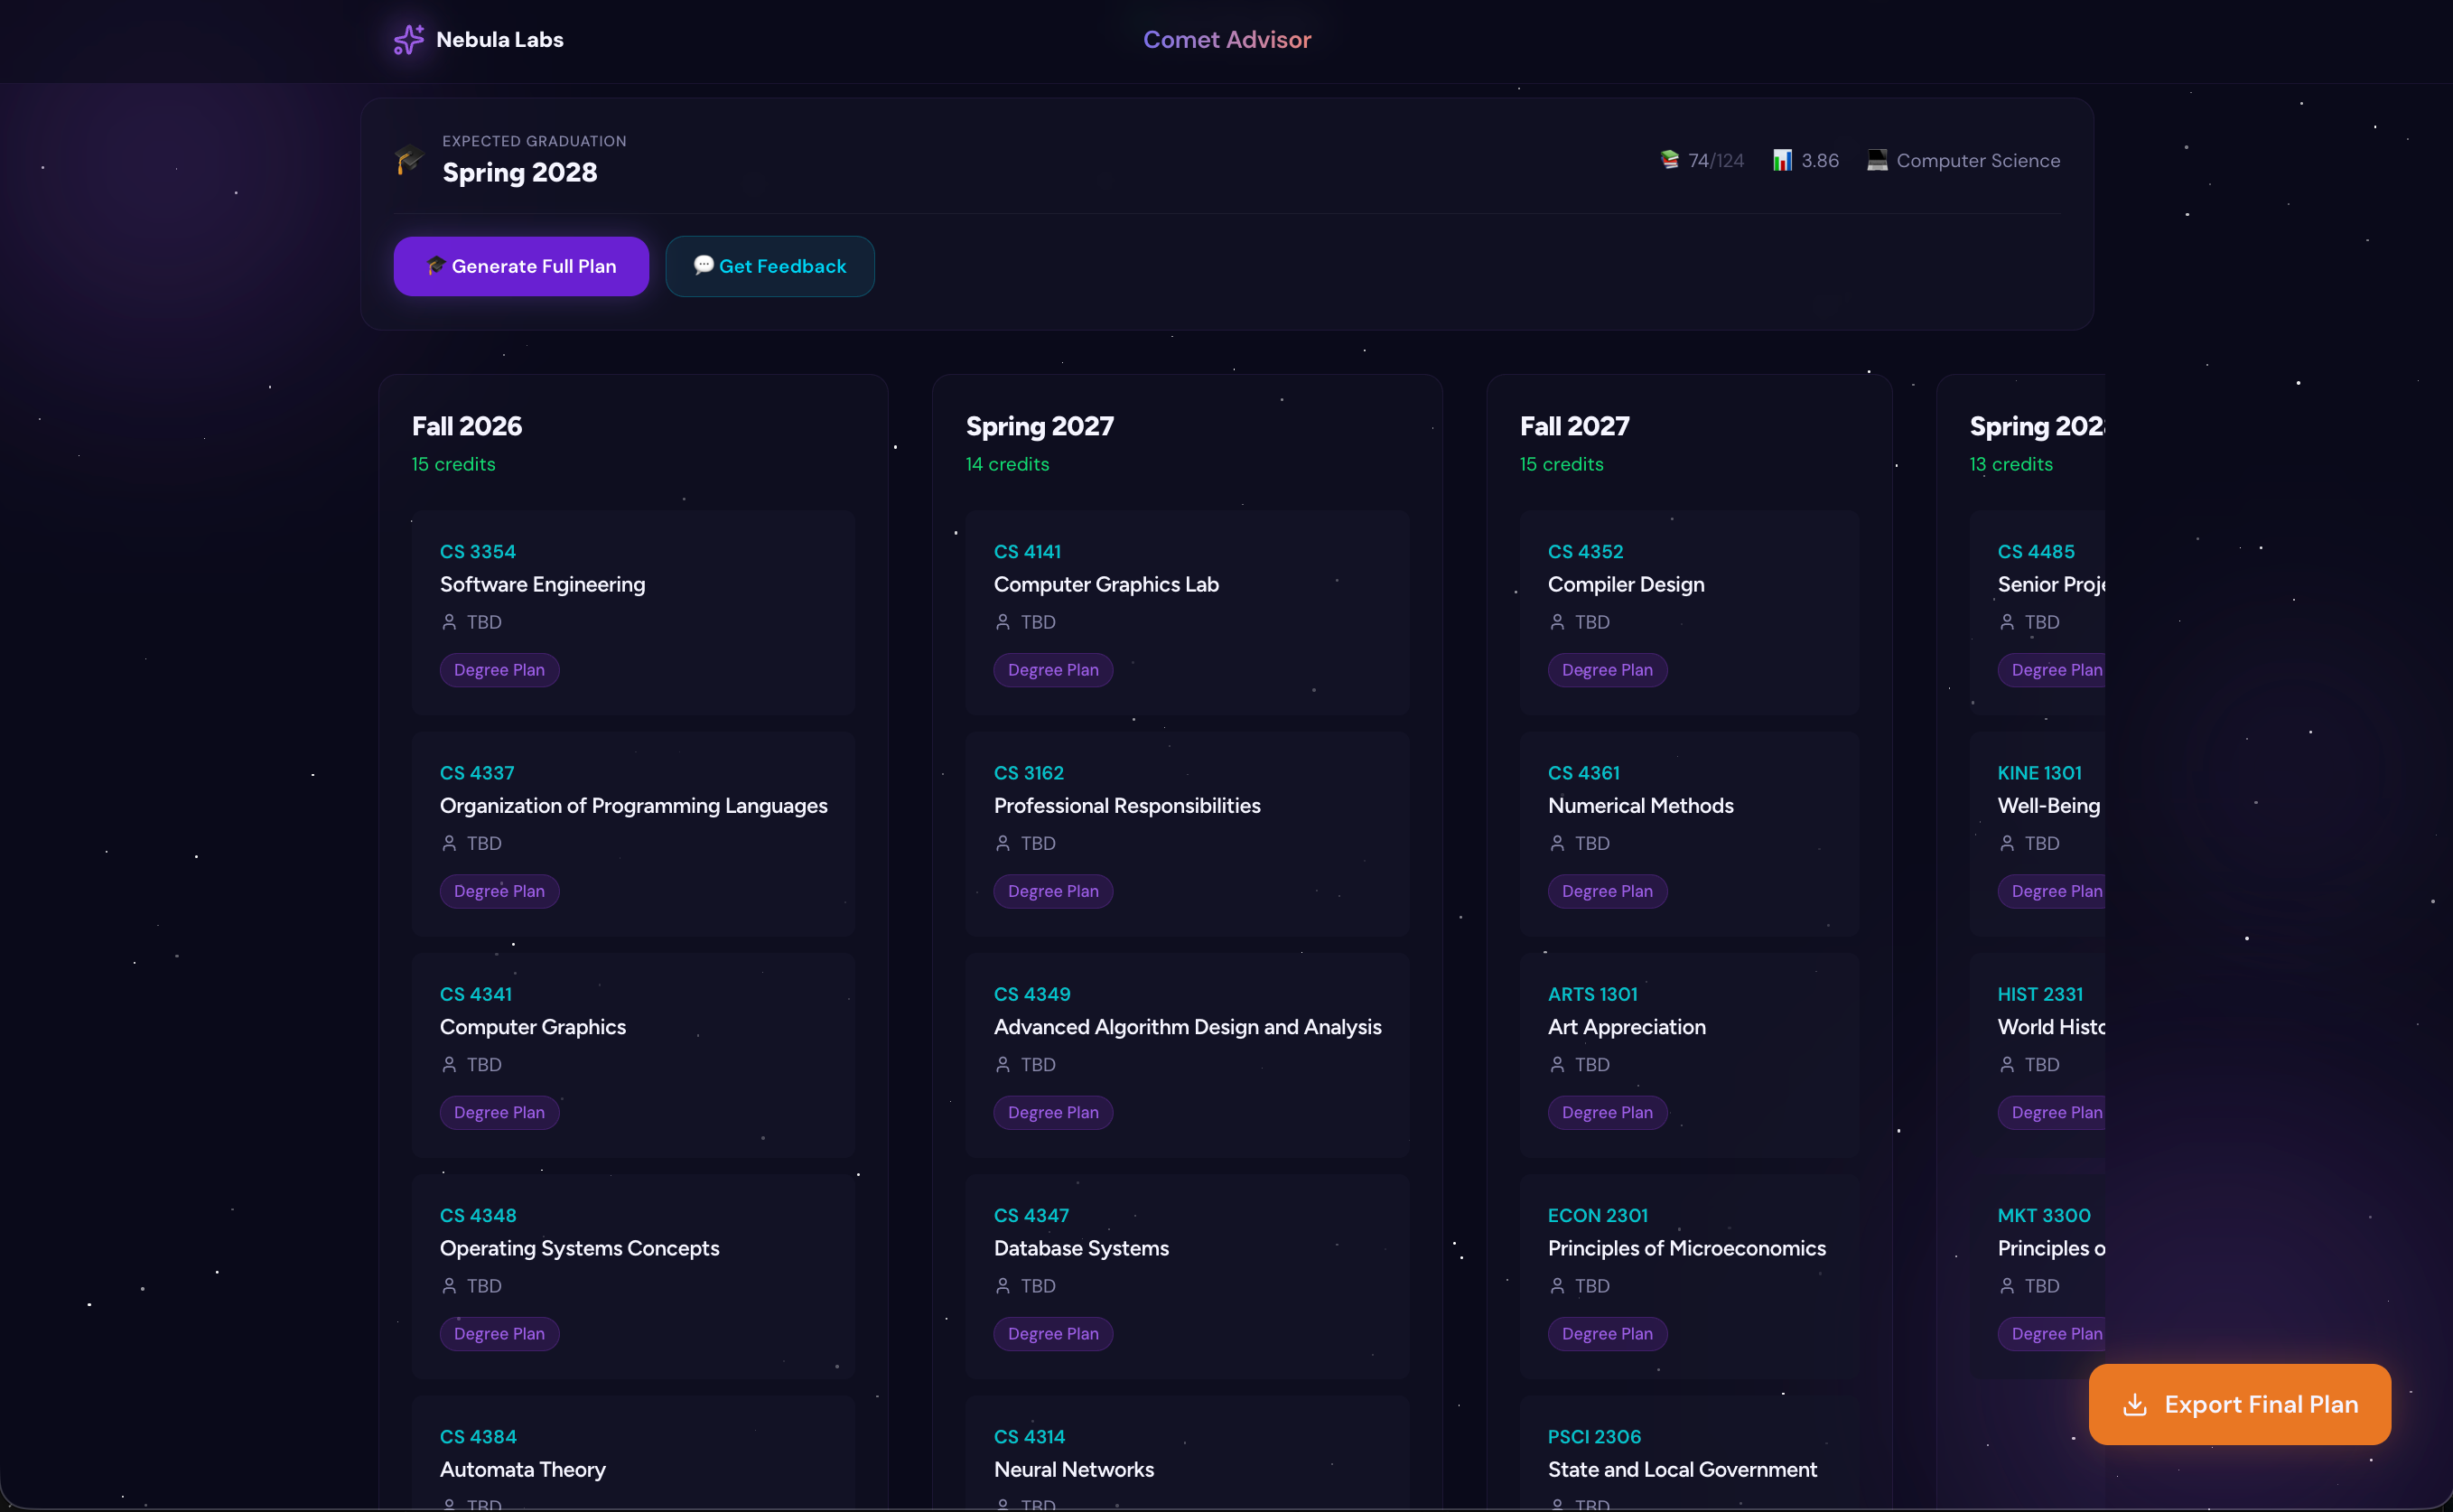
Task: Select the CS 4341 Computer Graphics course card
Action: click(633, 1055)
